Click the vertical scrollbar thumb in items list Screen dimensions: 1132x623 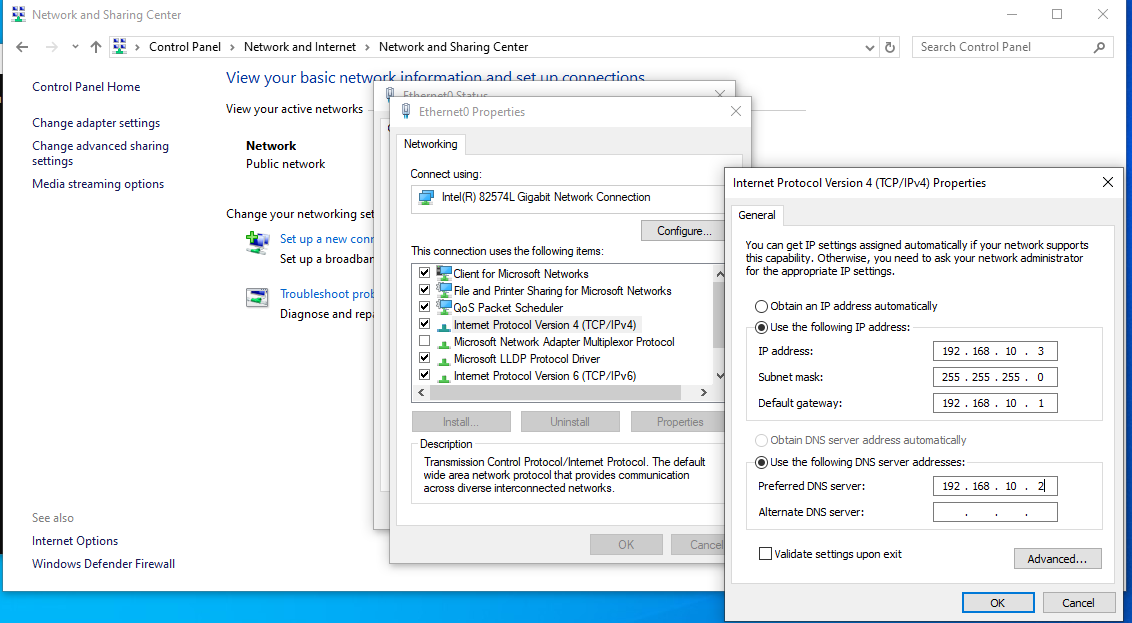(x=719, y=314)
